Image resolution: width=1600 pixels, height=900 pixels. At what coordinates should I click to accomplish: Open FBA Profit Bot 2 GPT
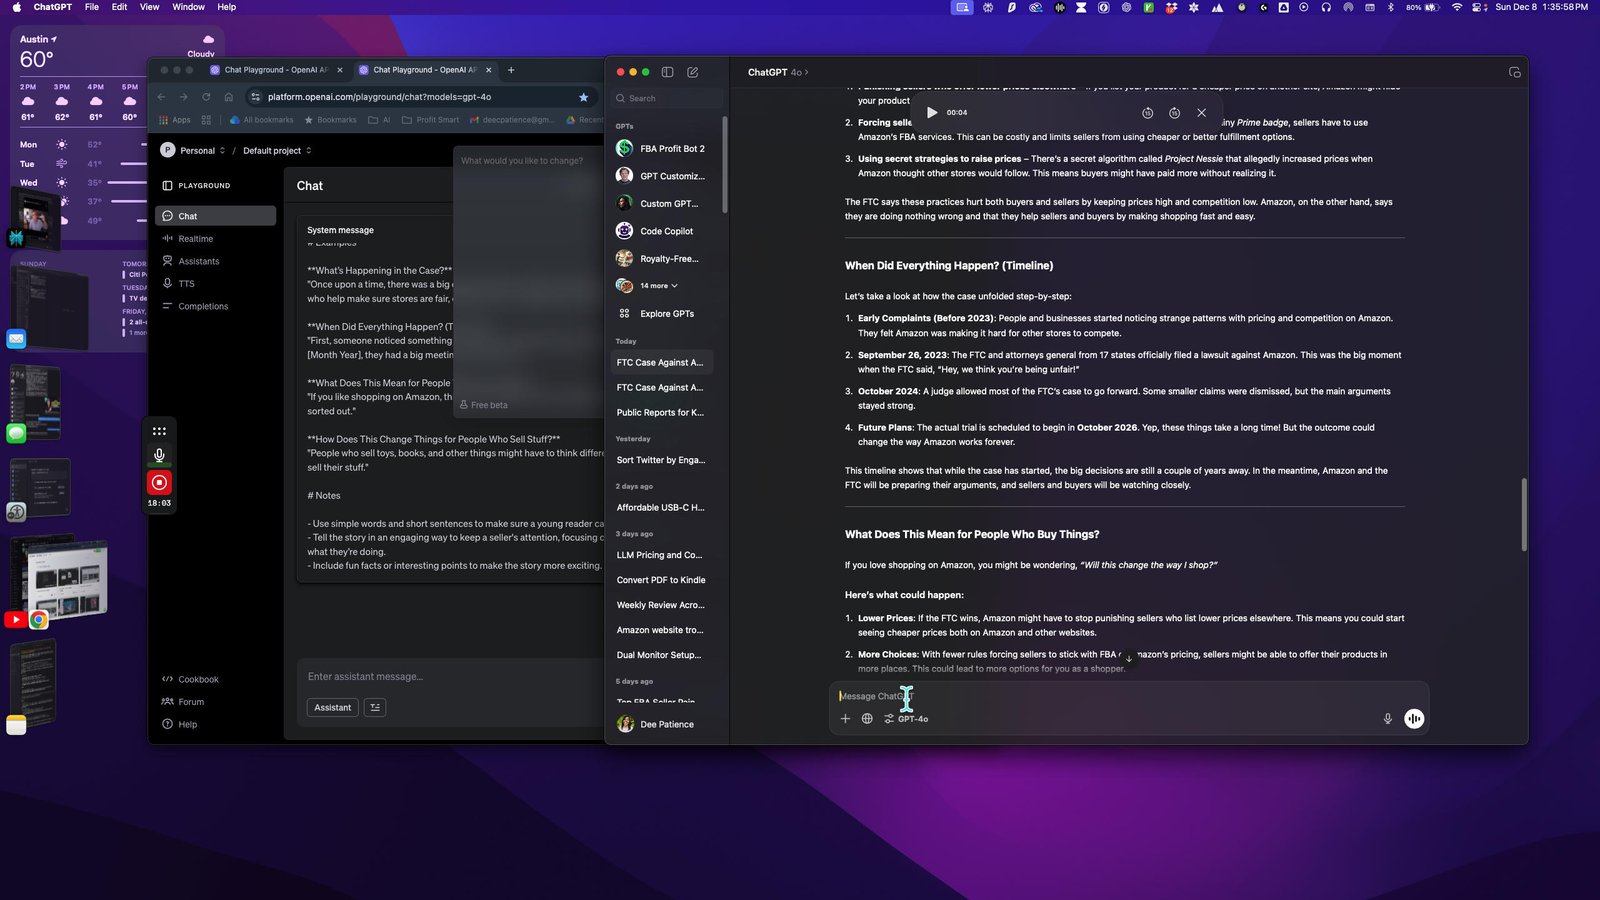click(662, 149)
